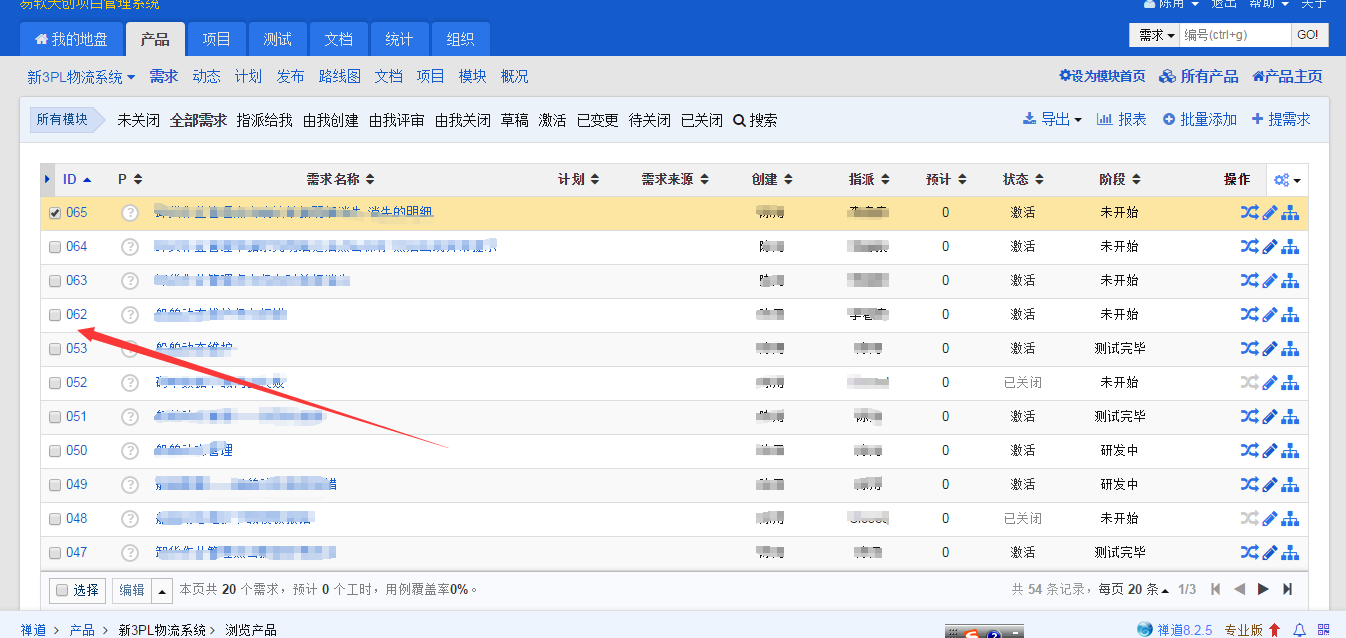Open the table column settings gear

coord(1286,180)
